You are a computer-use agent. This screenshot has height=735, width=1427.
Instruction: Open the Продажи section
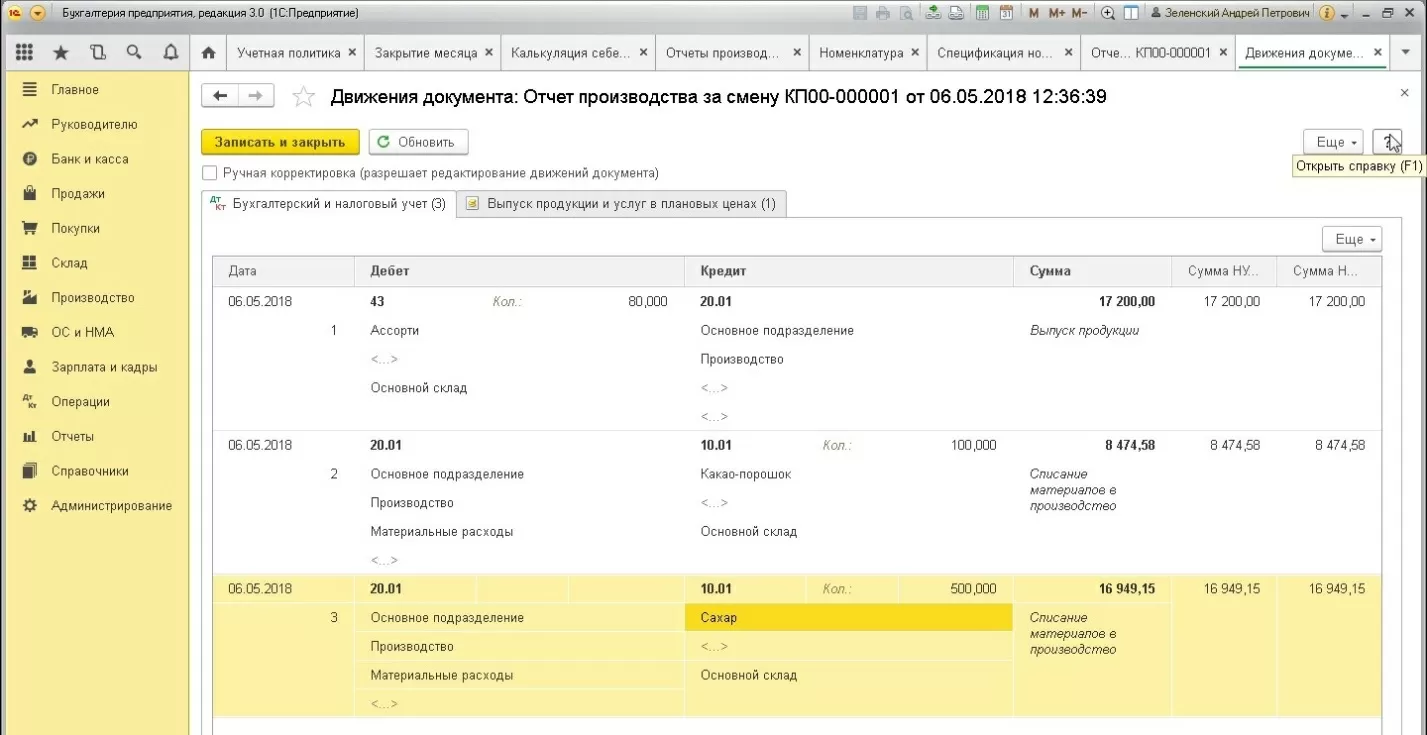[x=78, y=194]
